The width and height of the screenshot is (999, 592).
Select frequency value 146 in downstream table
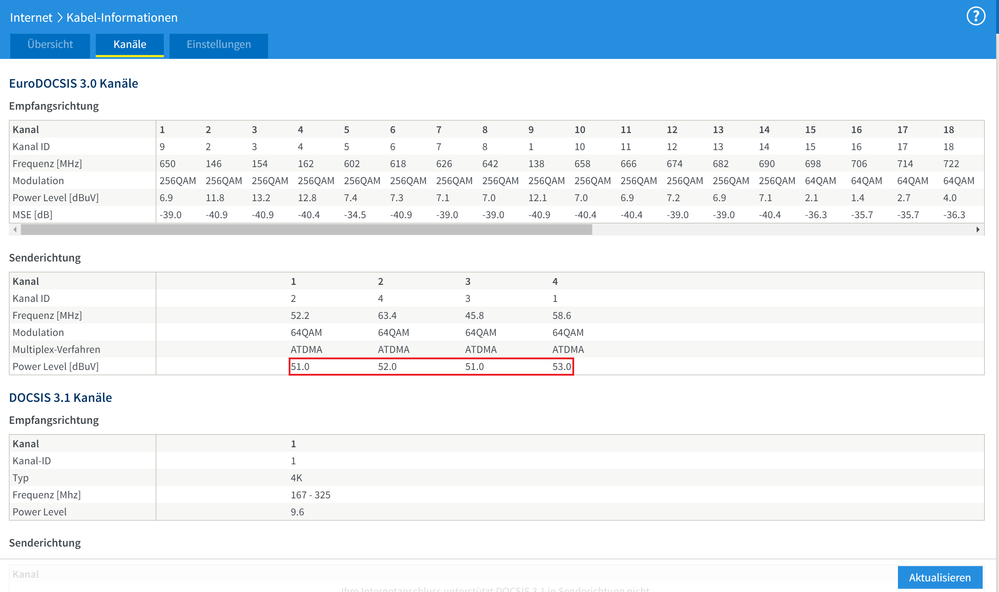pyautogui.click(x=213, y=164)
